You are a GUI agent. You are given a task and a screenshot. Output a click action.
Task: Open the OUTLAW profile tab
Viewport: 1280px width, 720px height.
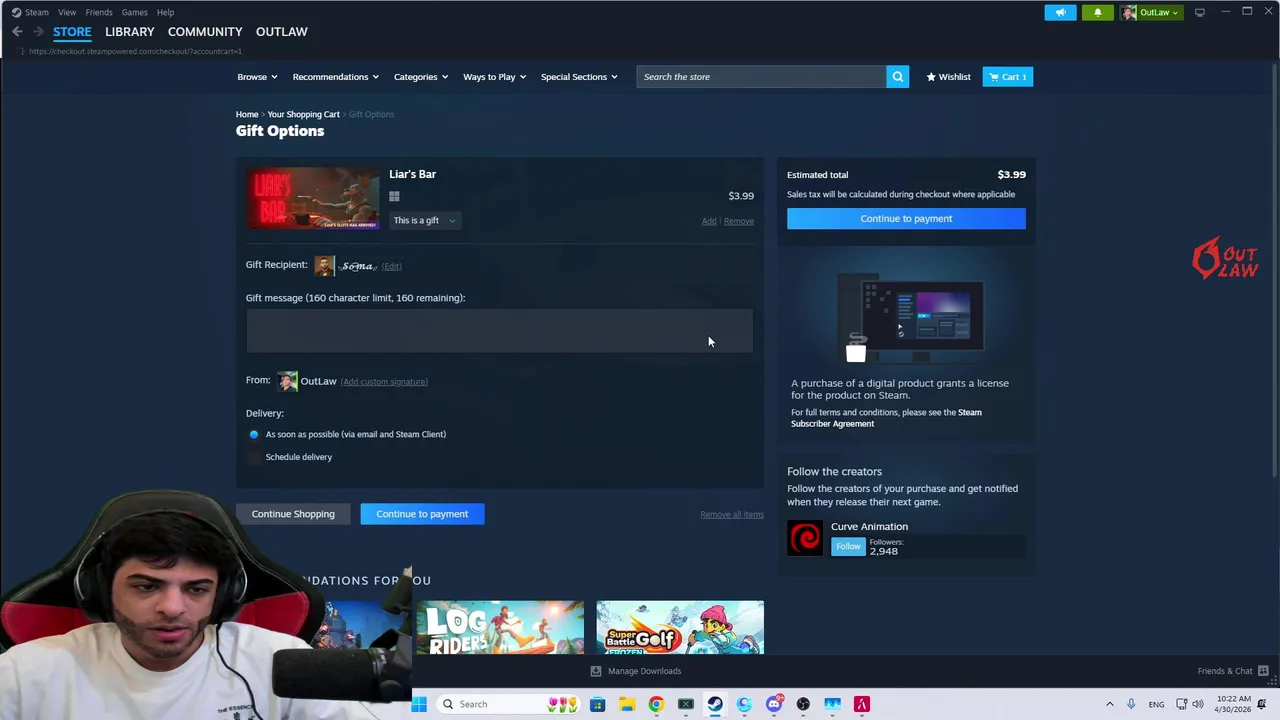tap(281, 32)
